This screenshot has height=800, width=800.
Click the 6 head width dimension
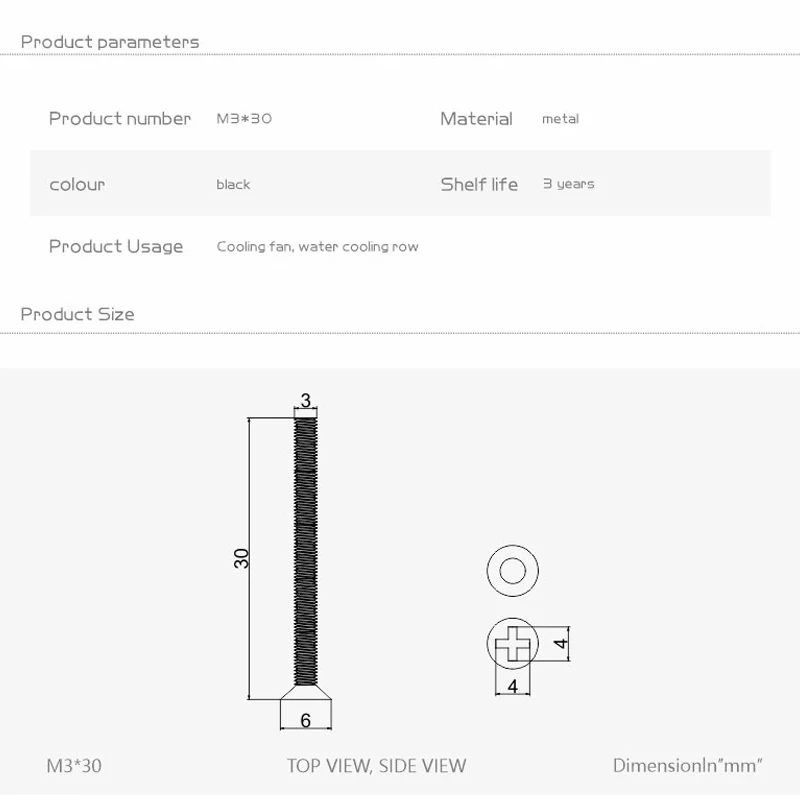(x=306, y=720)
